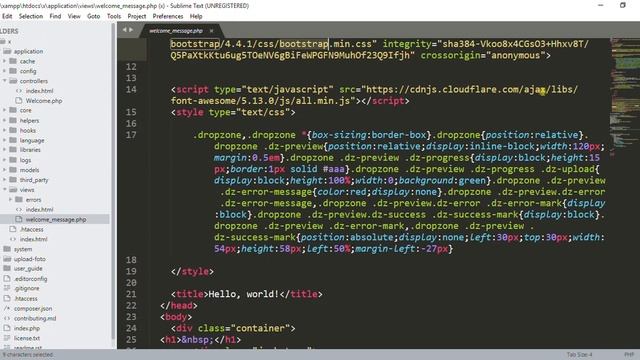This screenshot has width=640, height=360.
Task: Expand the logs folder arrow
Action: coord(5,160)
